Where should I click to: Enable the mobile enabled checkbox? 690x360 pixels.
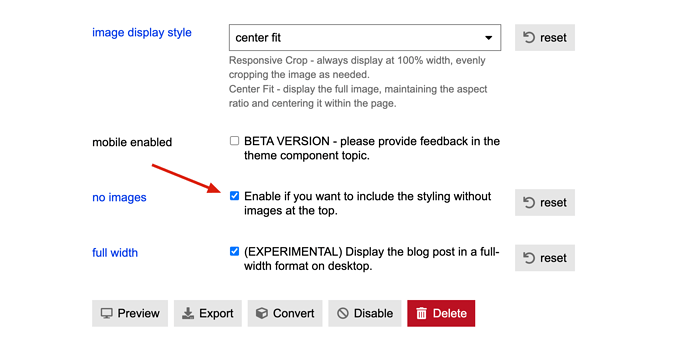[x=235, y=141]
